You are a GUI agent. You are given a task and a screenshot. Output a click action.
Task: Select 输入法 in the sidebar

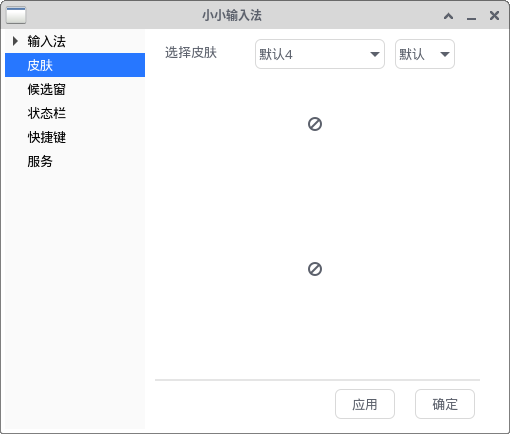(46, 41)
